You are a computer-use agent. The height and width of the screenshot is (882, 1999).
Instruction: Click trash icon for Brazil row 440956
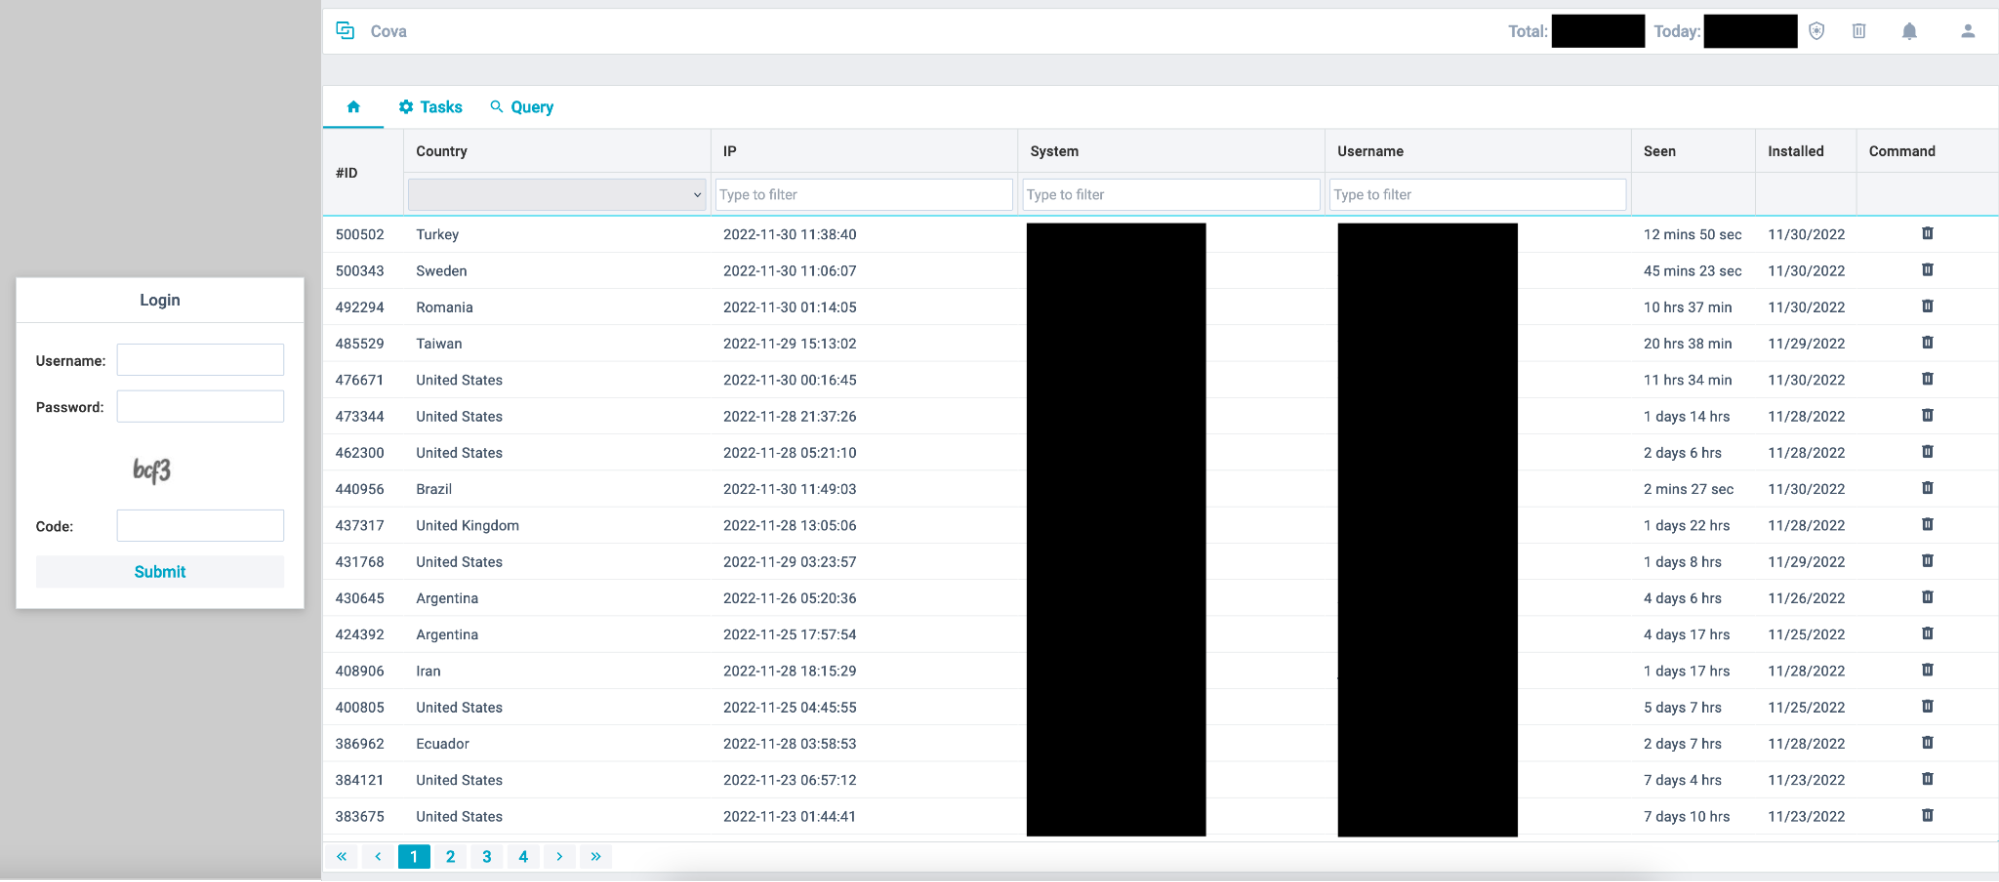pyautogui.click(x=1927, y=489)
